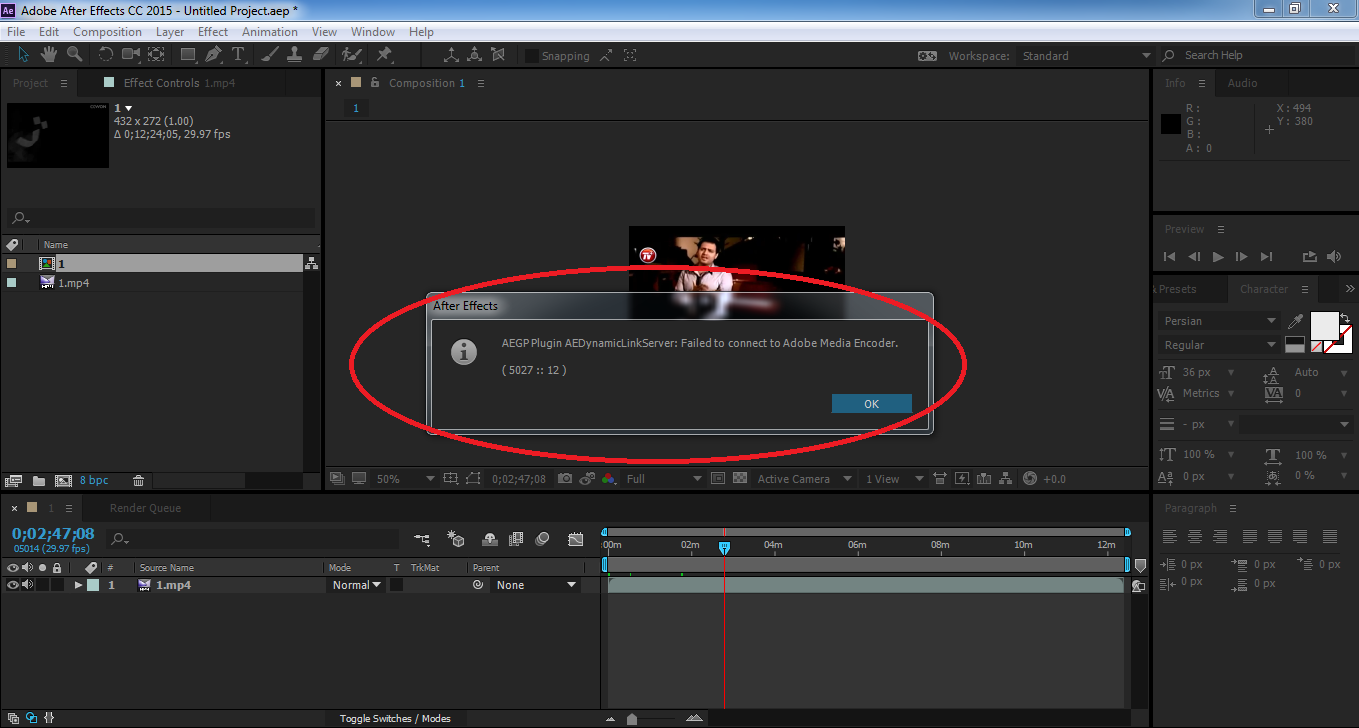This screenshot has height=728, width=1359.
Task: Toggle the Composition viewer lock icon
Action: click(x=375, y=83)
